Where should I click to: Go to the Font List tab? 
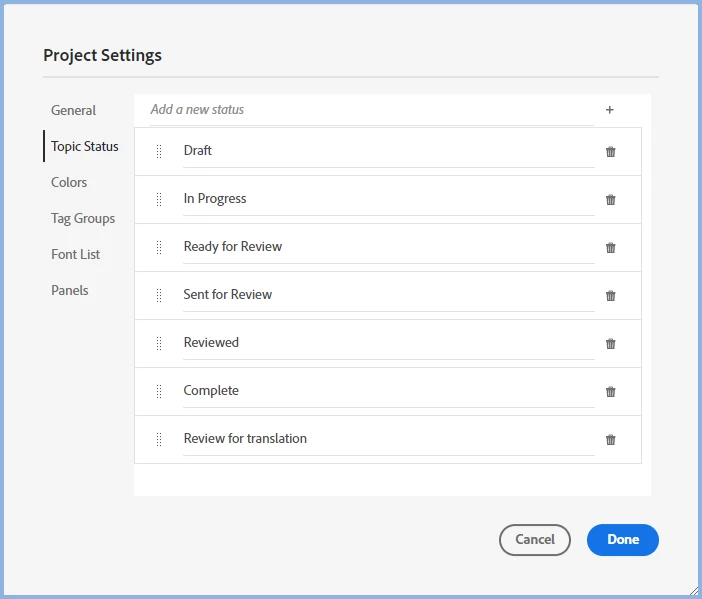click(x=76, y=254)
